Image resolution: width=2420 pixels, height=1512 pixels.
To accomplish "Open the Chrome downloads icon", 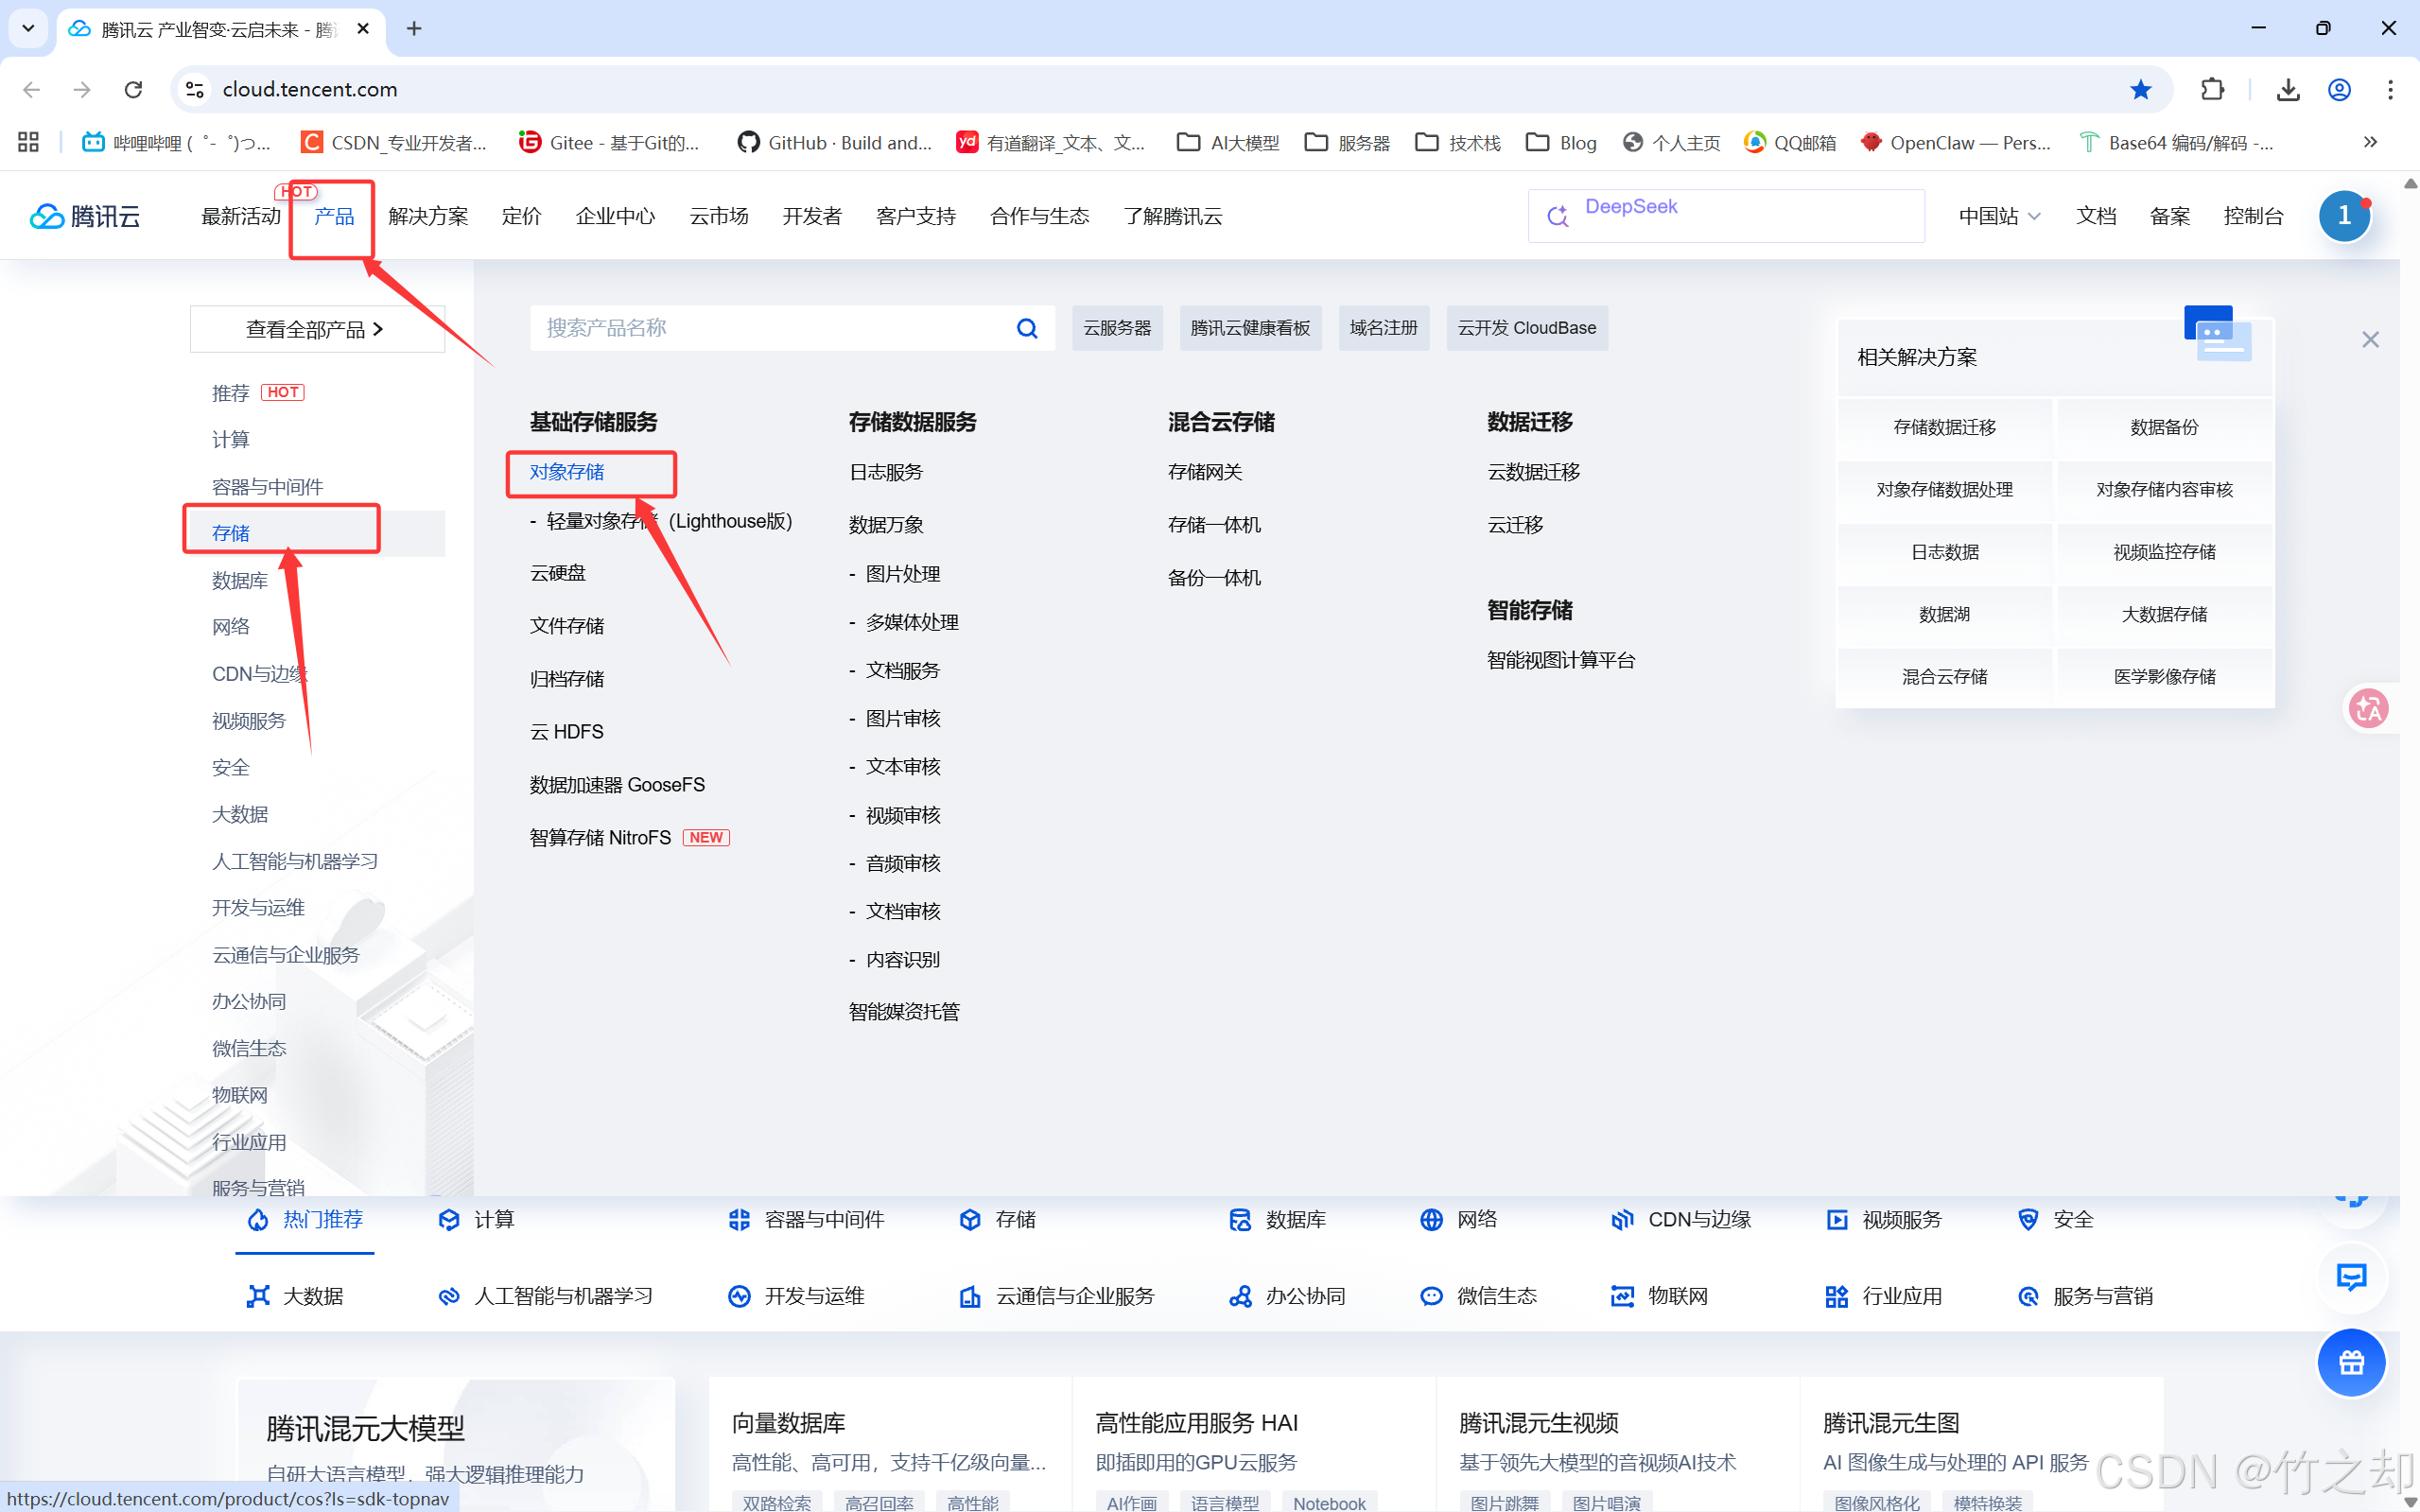I will [x=2288, y=90].
